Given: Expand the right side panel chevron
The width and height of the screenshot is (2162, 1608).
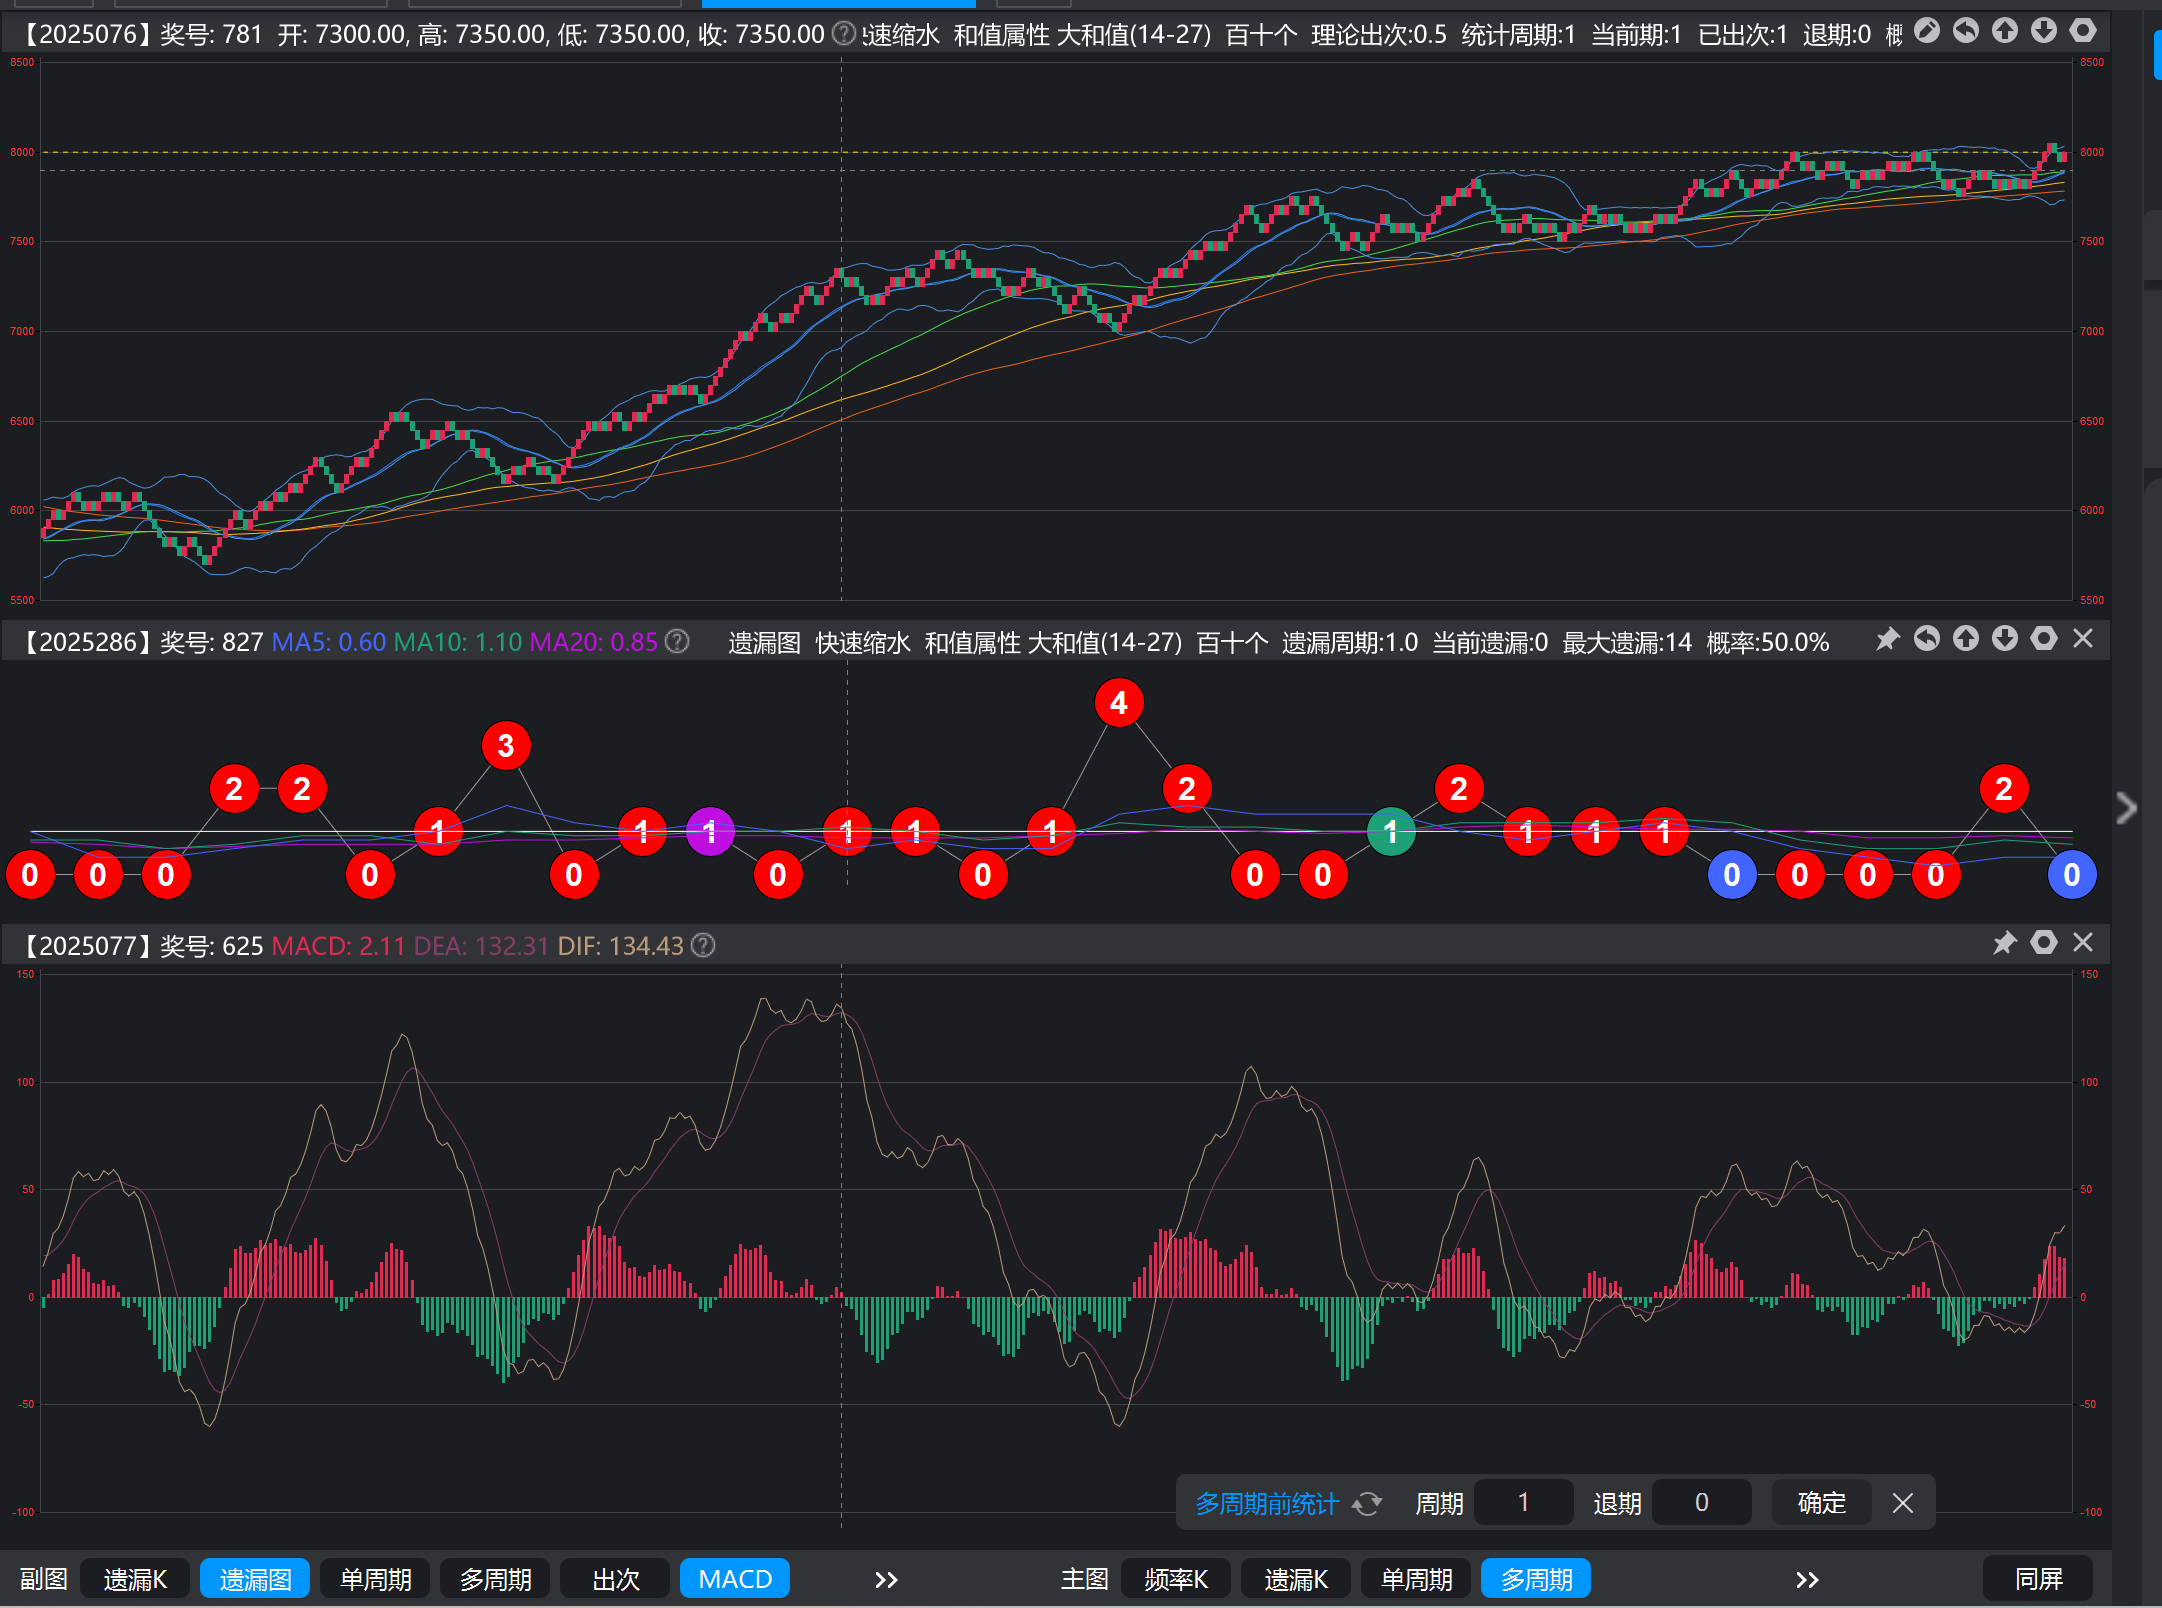Looking at the screenshot, I should coord(2126,807).
